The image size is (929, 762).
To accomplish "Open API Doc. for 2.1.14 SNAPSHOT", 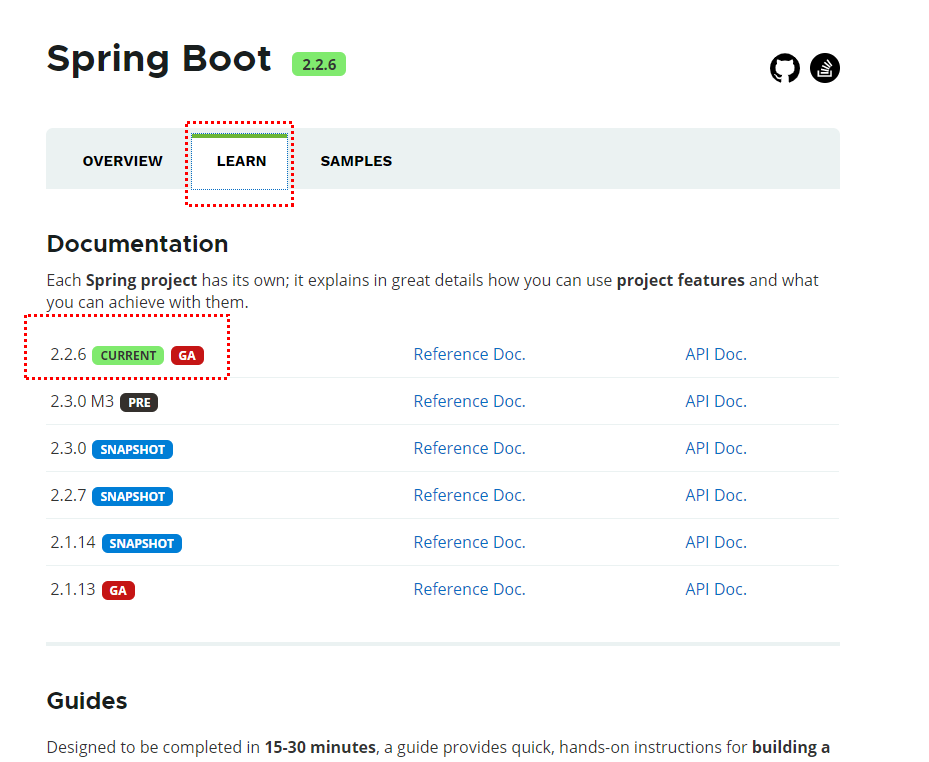I will pyautogui.click(x=716, y=542).
